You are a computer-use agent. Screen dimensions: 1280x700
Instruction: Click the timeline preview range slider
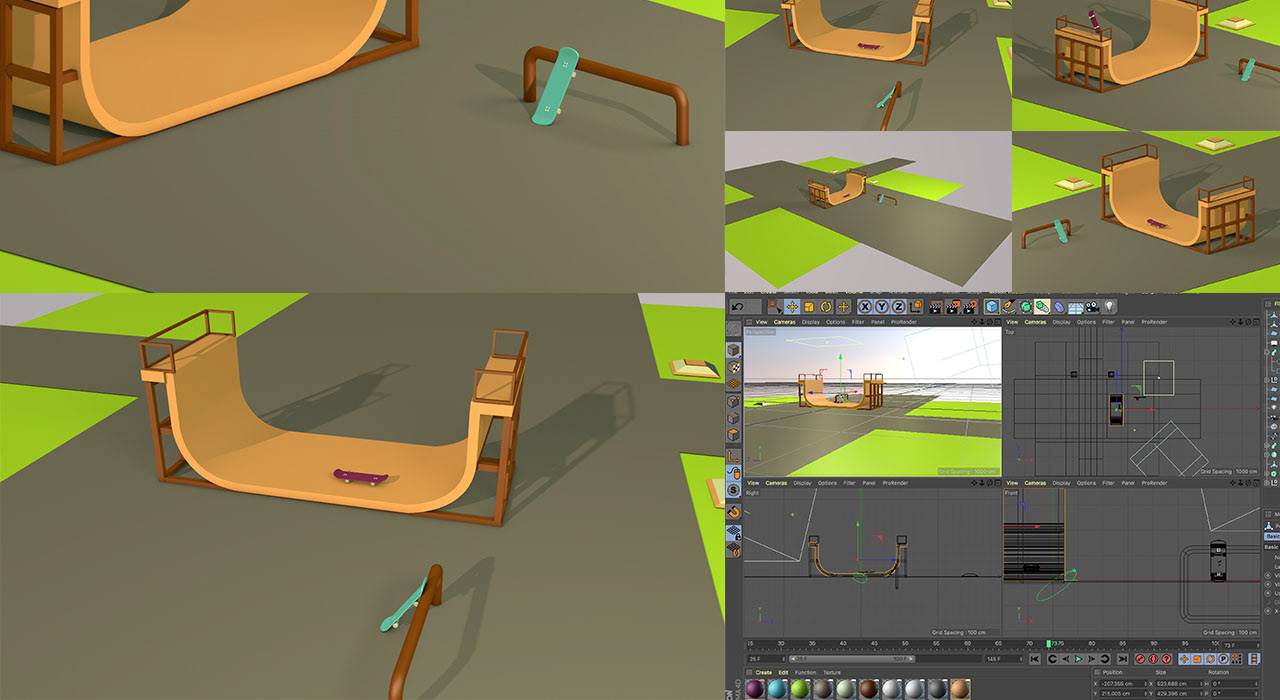[x=852, y=659]
